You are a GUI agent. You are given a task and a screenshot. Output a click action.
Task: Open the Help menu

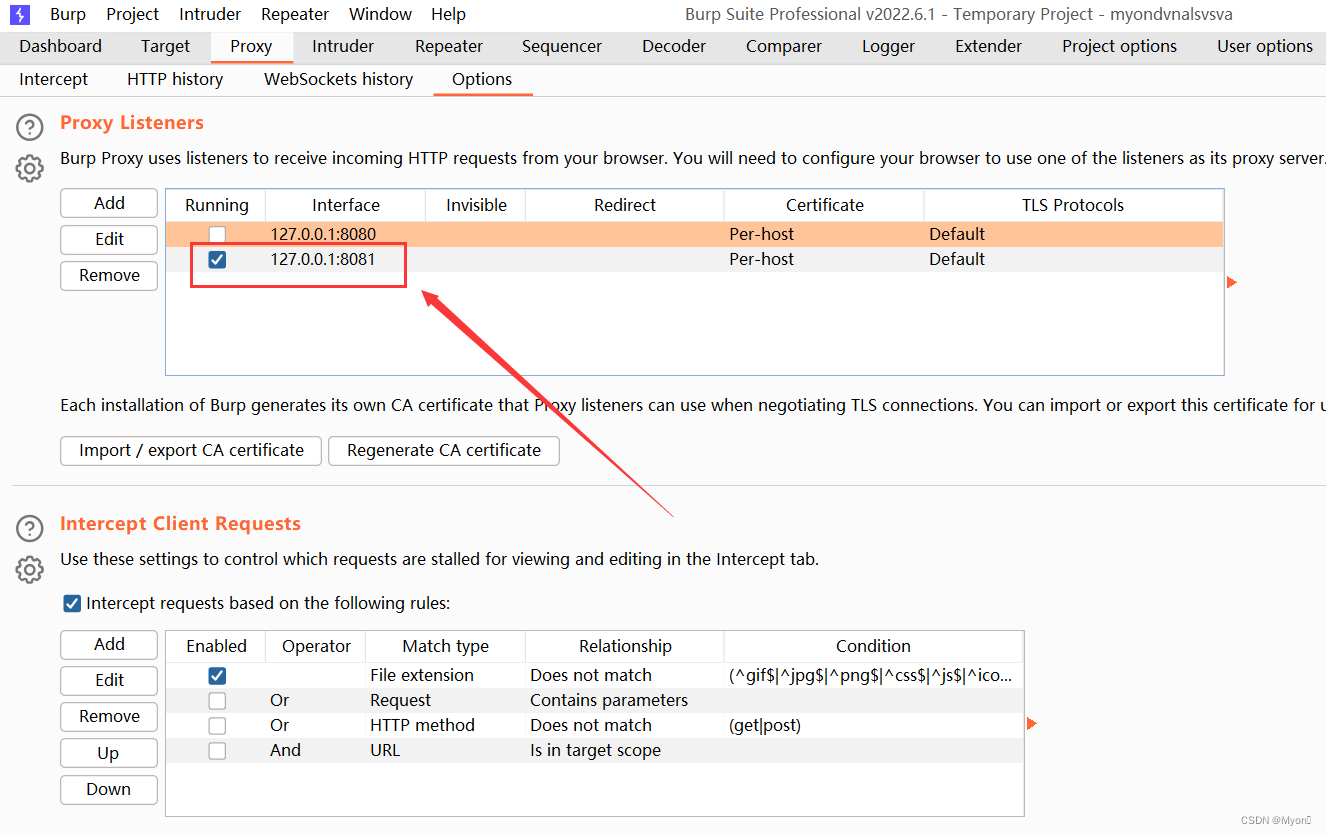tap(448, 14)
